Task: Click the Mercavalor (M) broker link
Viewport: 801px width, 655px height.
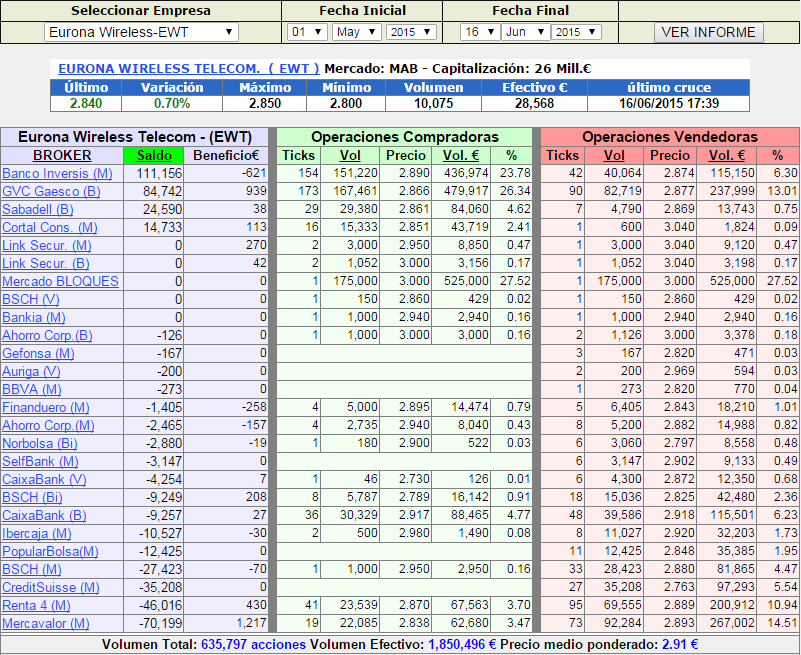Action: click(46, 623)
